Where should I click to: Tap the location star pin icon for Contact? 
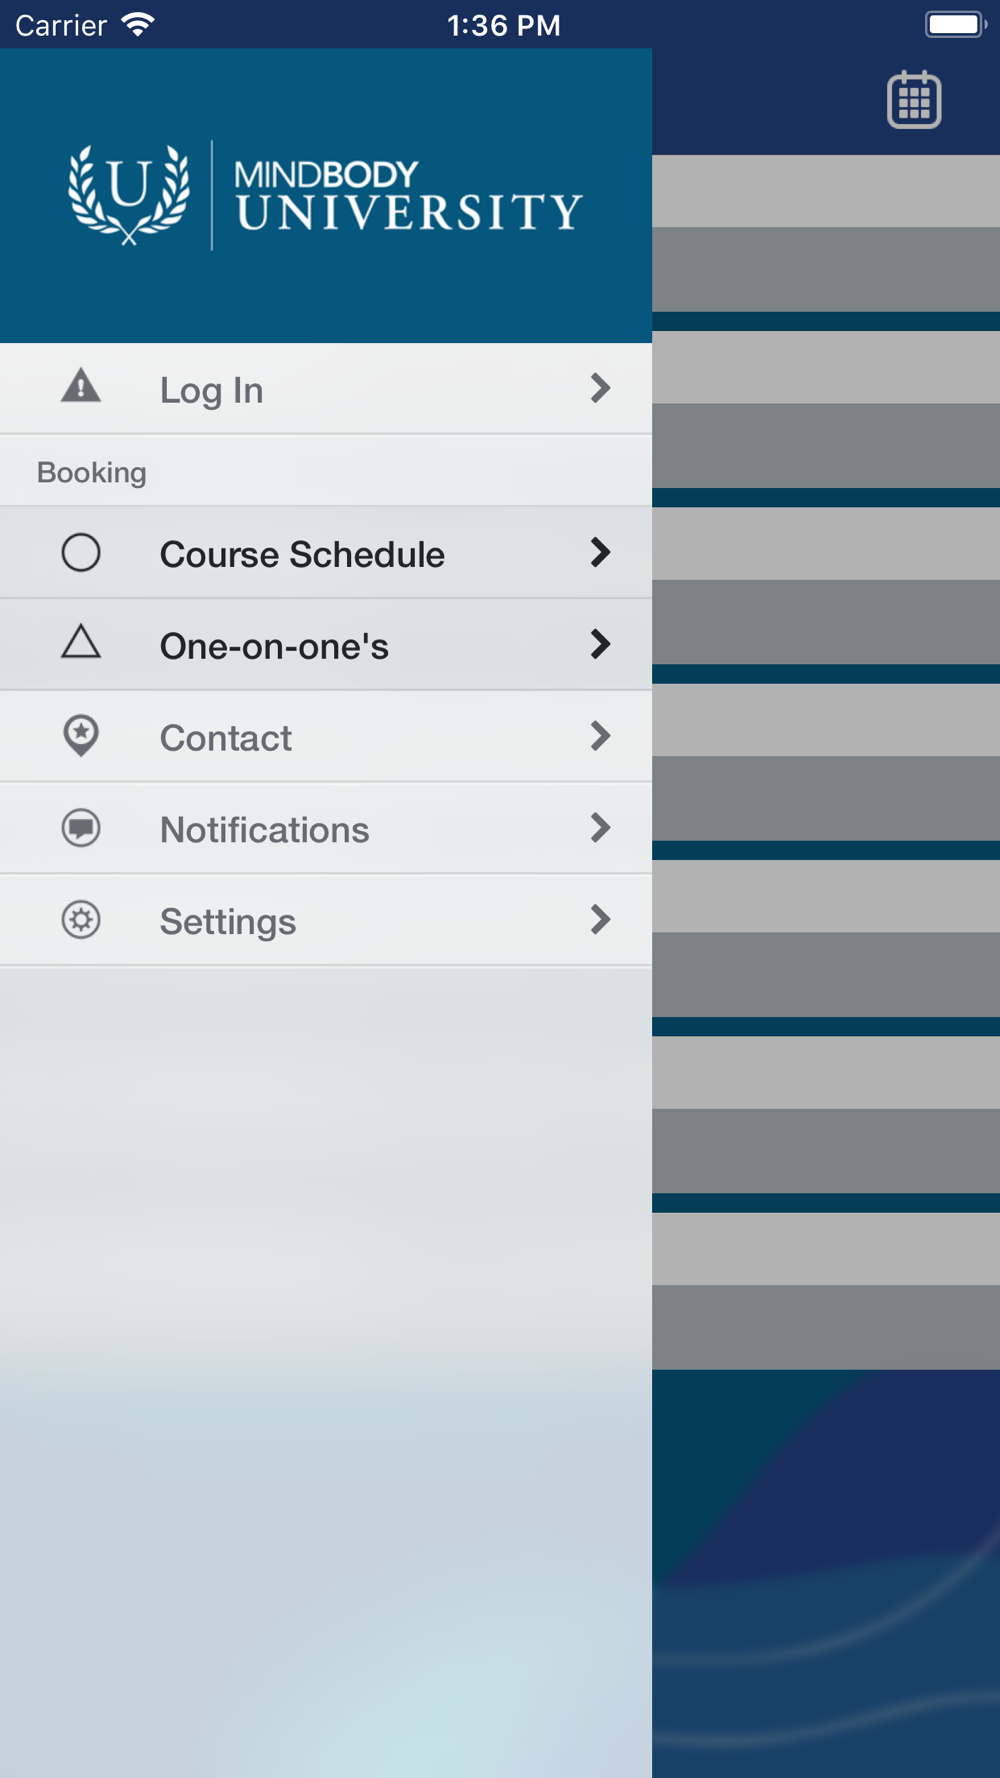81,736
